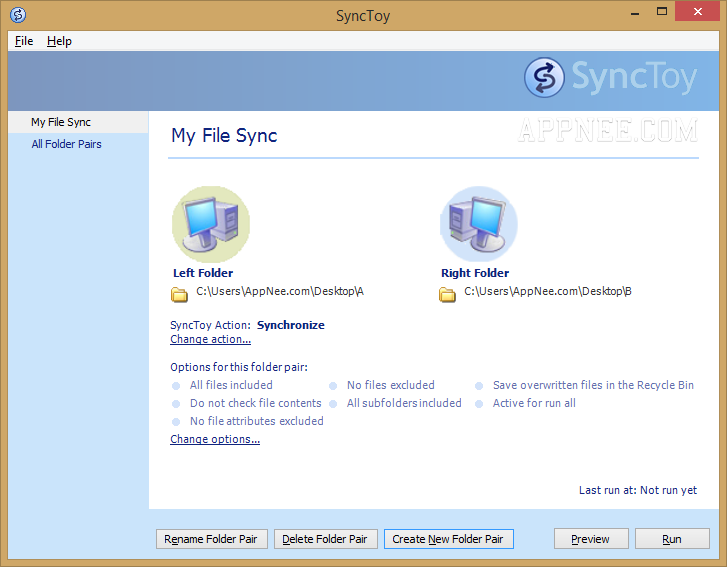Click the Synchronize action text
727x567 pixels.
[291, 325]
